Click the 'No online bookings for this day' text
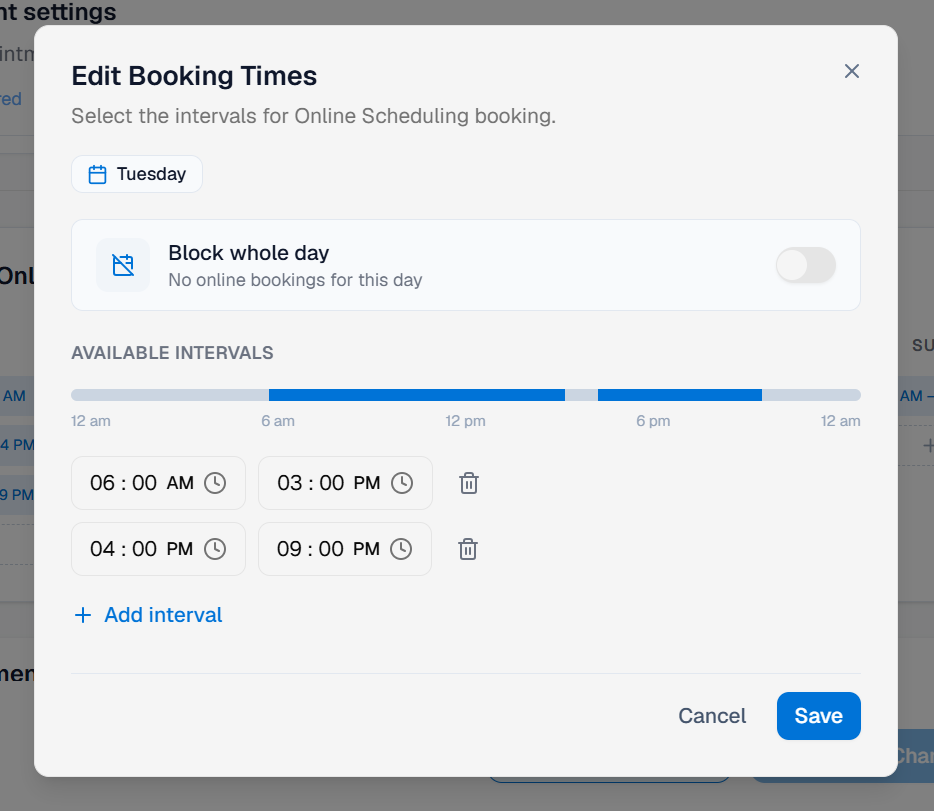 coord(295,280)
